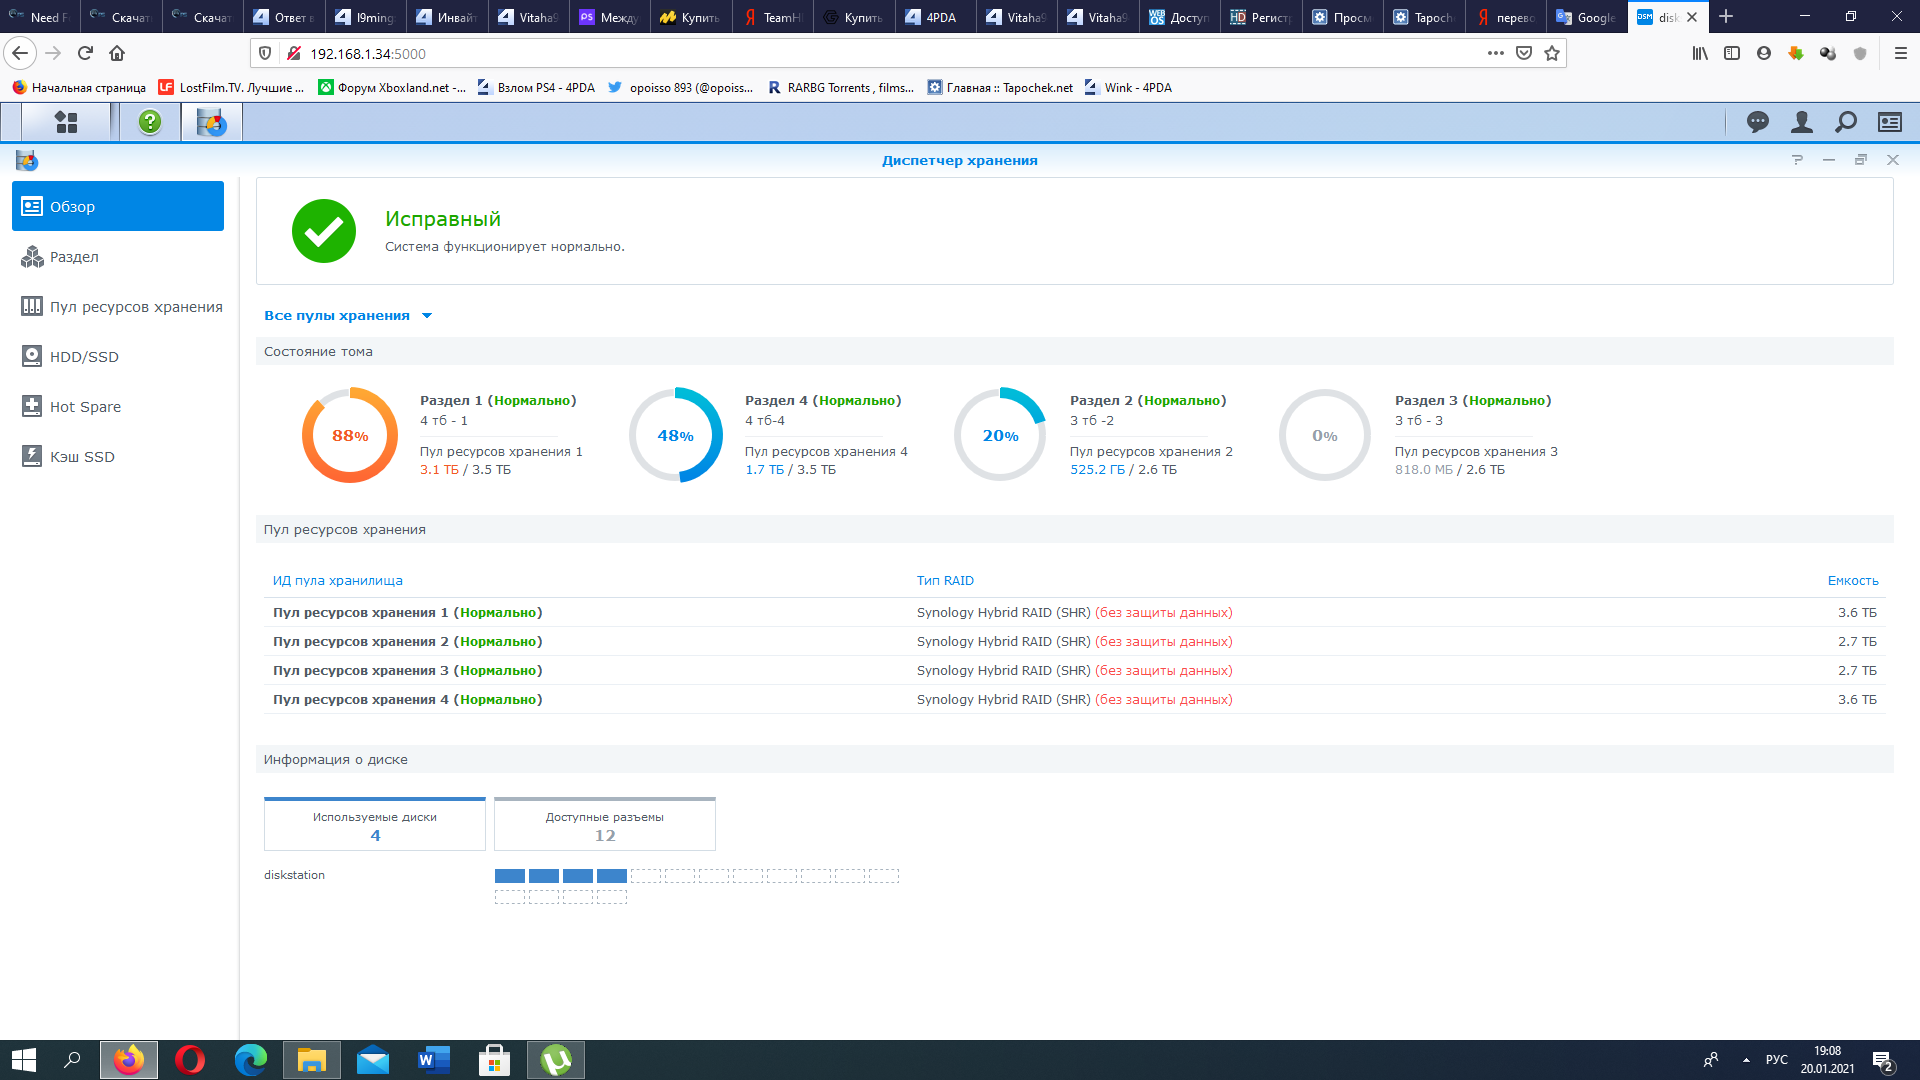Viewport: 1920px width, 1080px height.
Task: Click the 88% usage ring for Раздел 1
Action: [x=350, y=435]
